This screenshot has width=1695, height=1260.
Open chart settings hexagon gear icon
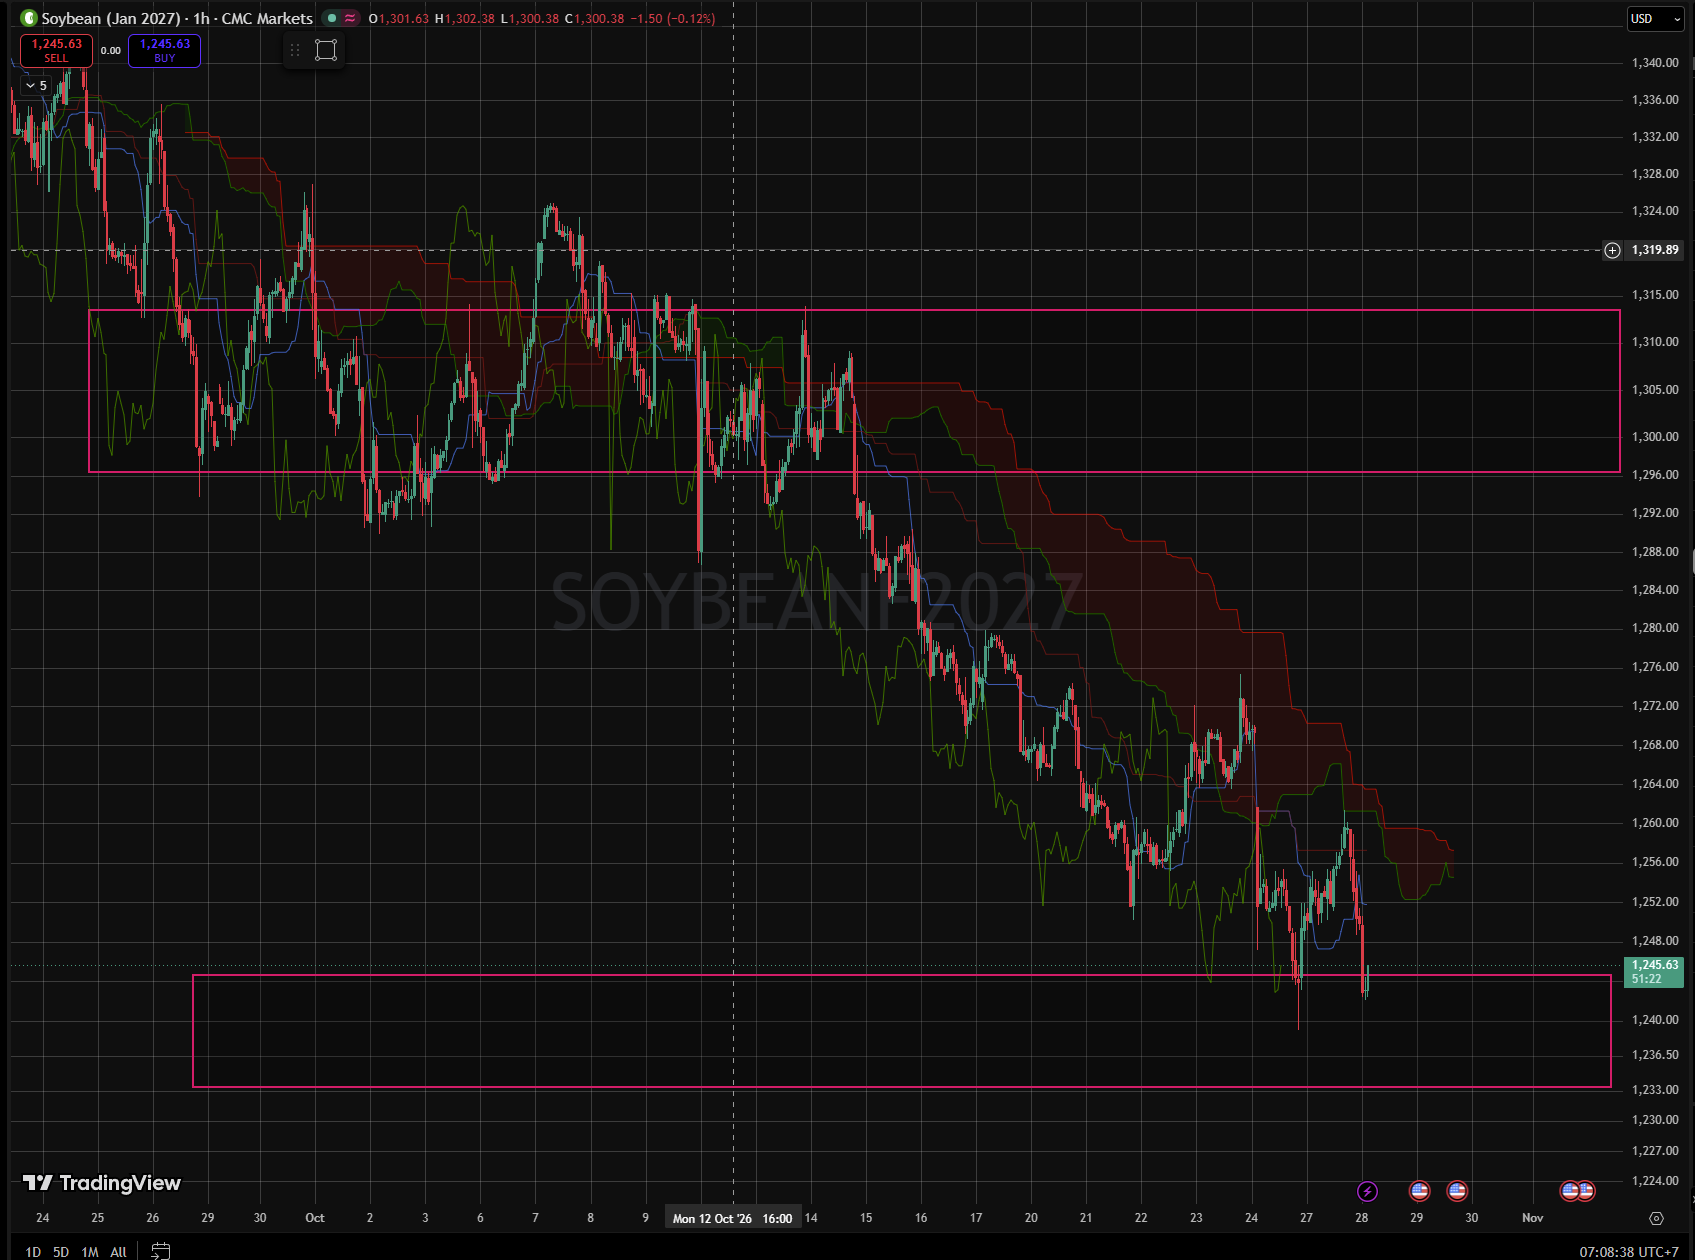[x=1656, y=1218]
